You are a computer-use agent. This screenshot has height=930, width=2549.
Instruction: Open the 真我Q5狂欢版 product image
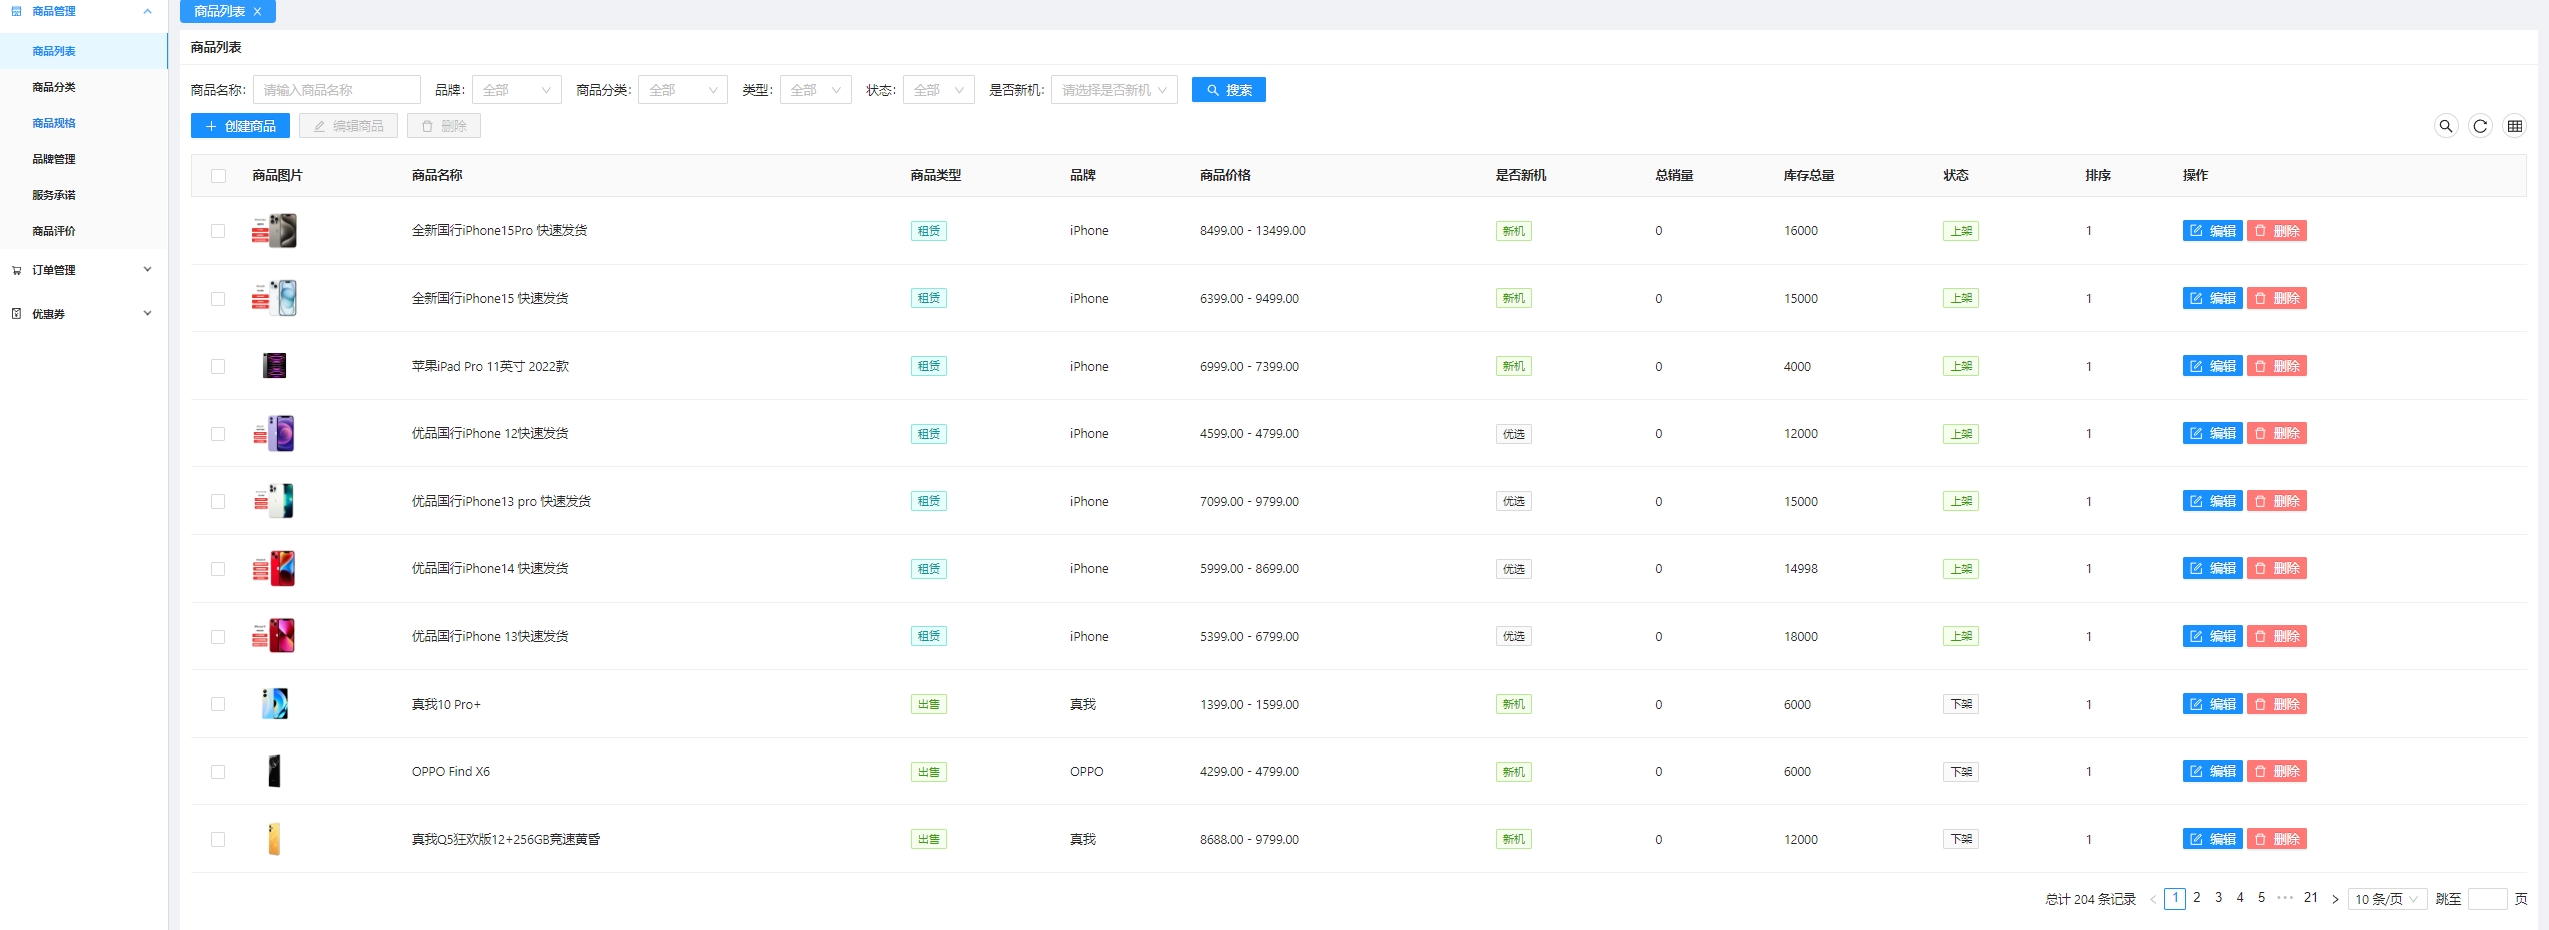pyautogui.click(x=274, y=839)
